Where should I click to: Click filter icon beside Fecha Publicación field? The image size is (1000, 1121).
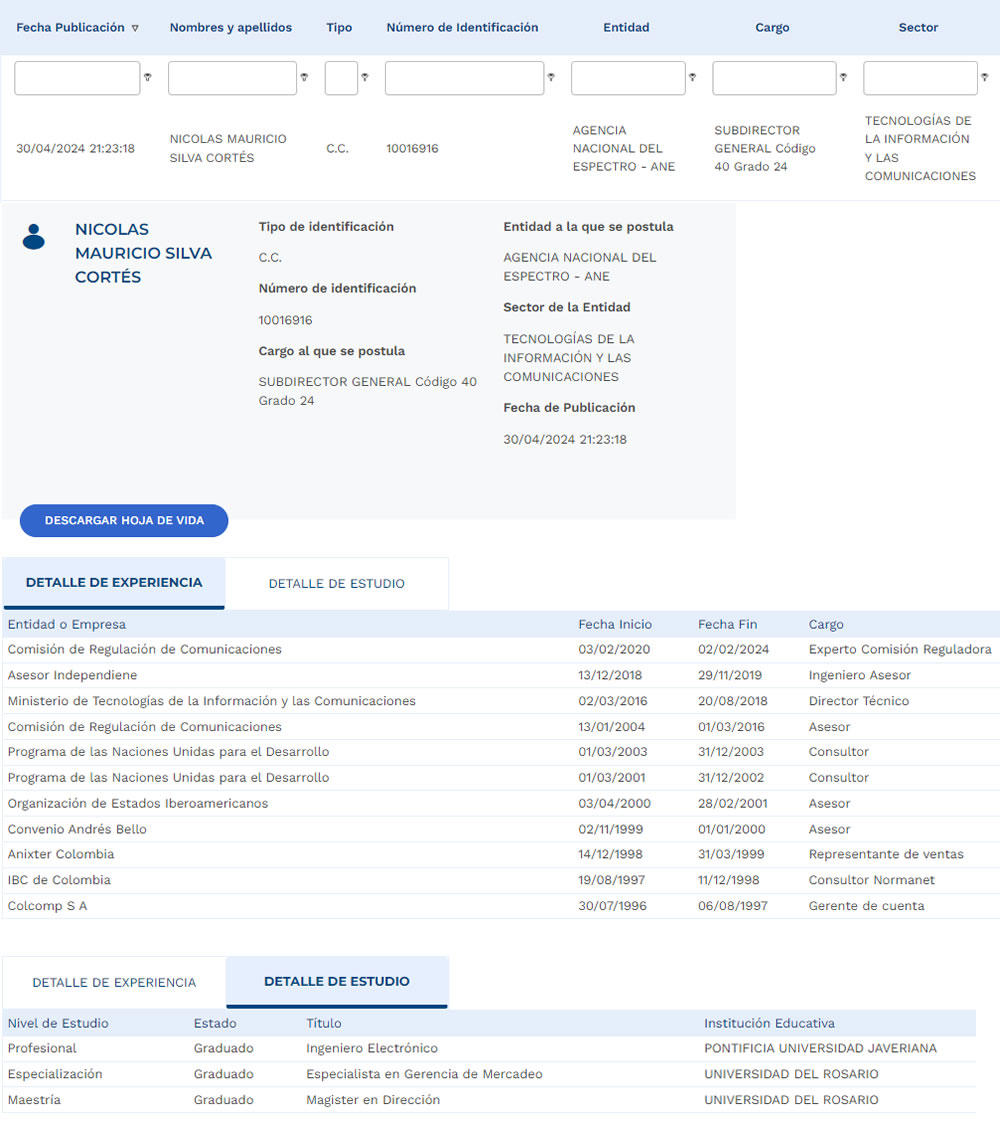click(x=148, y=78)
